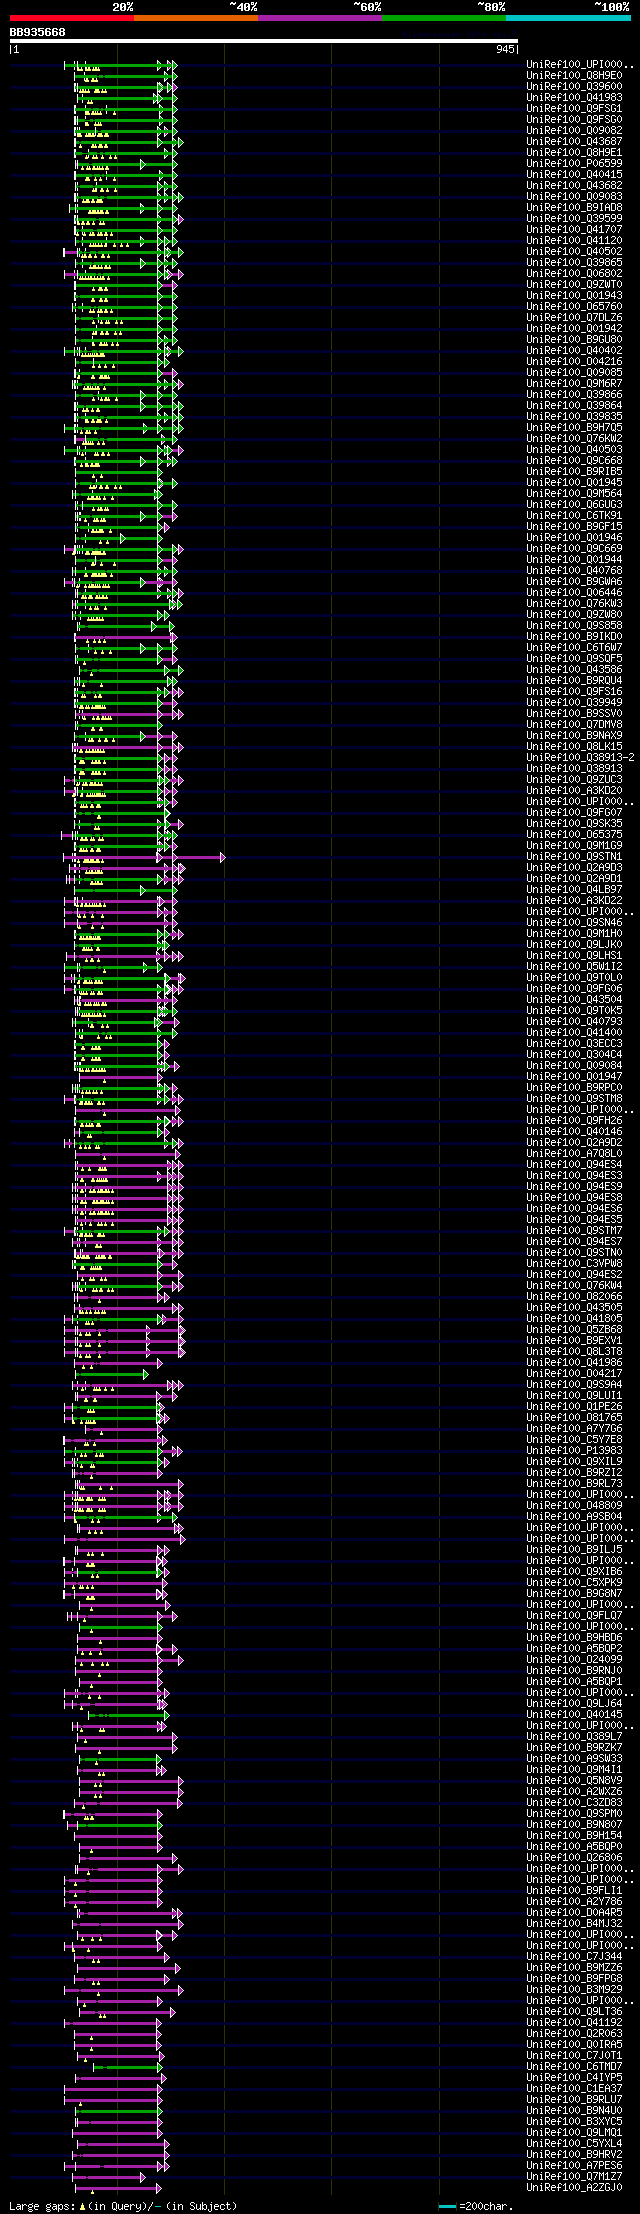Select the UniRef100_Q7DMV8 label
640x2214 pixels.
pos(574,724)
